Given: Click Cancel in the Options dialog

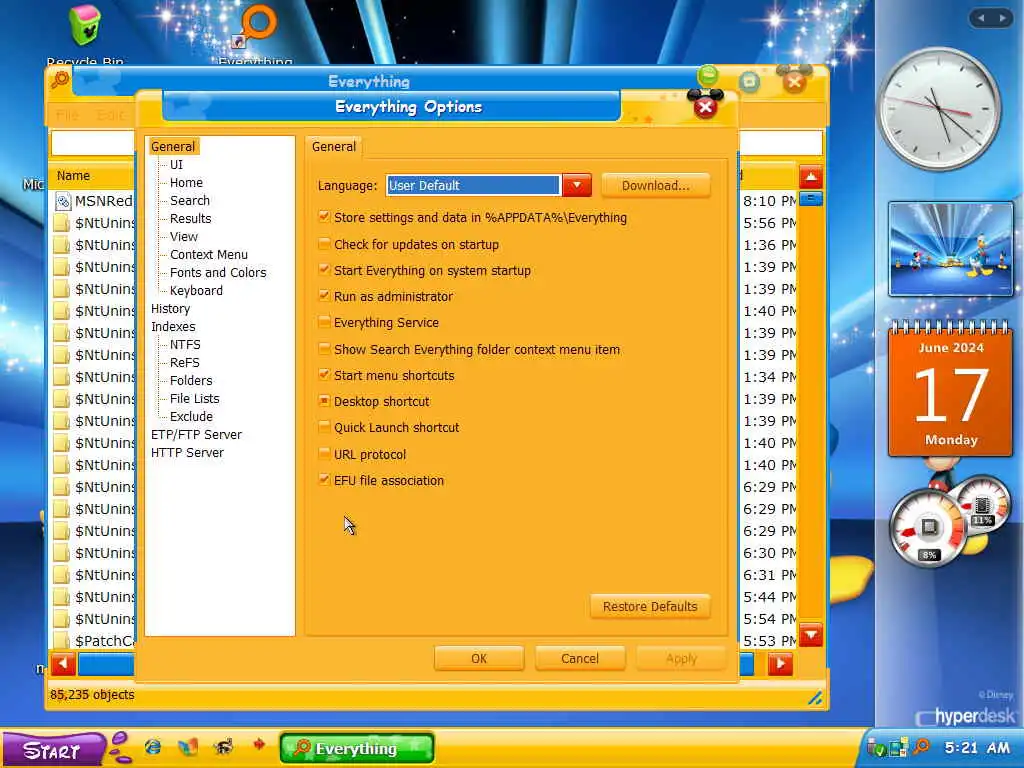Looking at the screenshot, I should coord(579,658).
